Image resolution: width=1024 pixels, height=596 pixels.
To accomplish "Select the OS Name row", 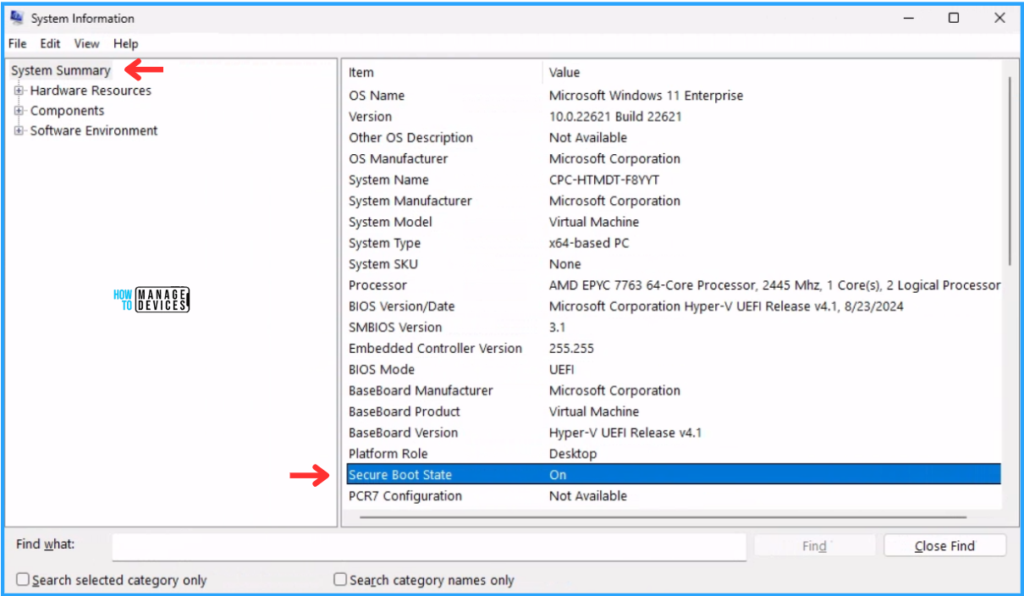I will [673, 95].
